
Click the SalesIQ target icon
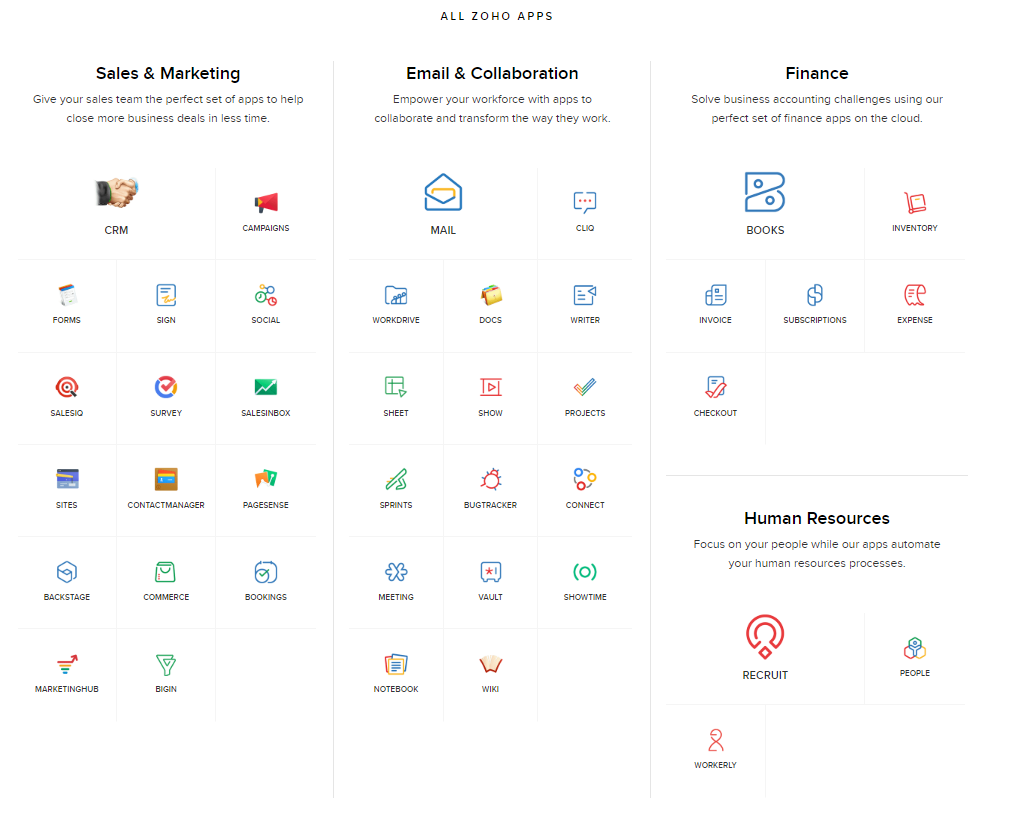67,387
